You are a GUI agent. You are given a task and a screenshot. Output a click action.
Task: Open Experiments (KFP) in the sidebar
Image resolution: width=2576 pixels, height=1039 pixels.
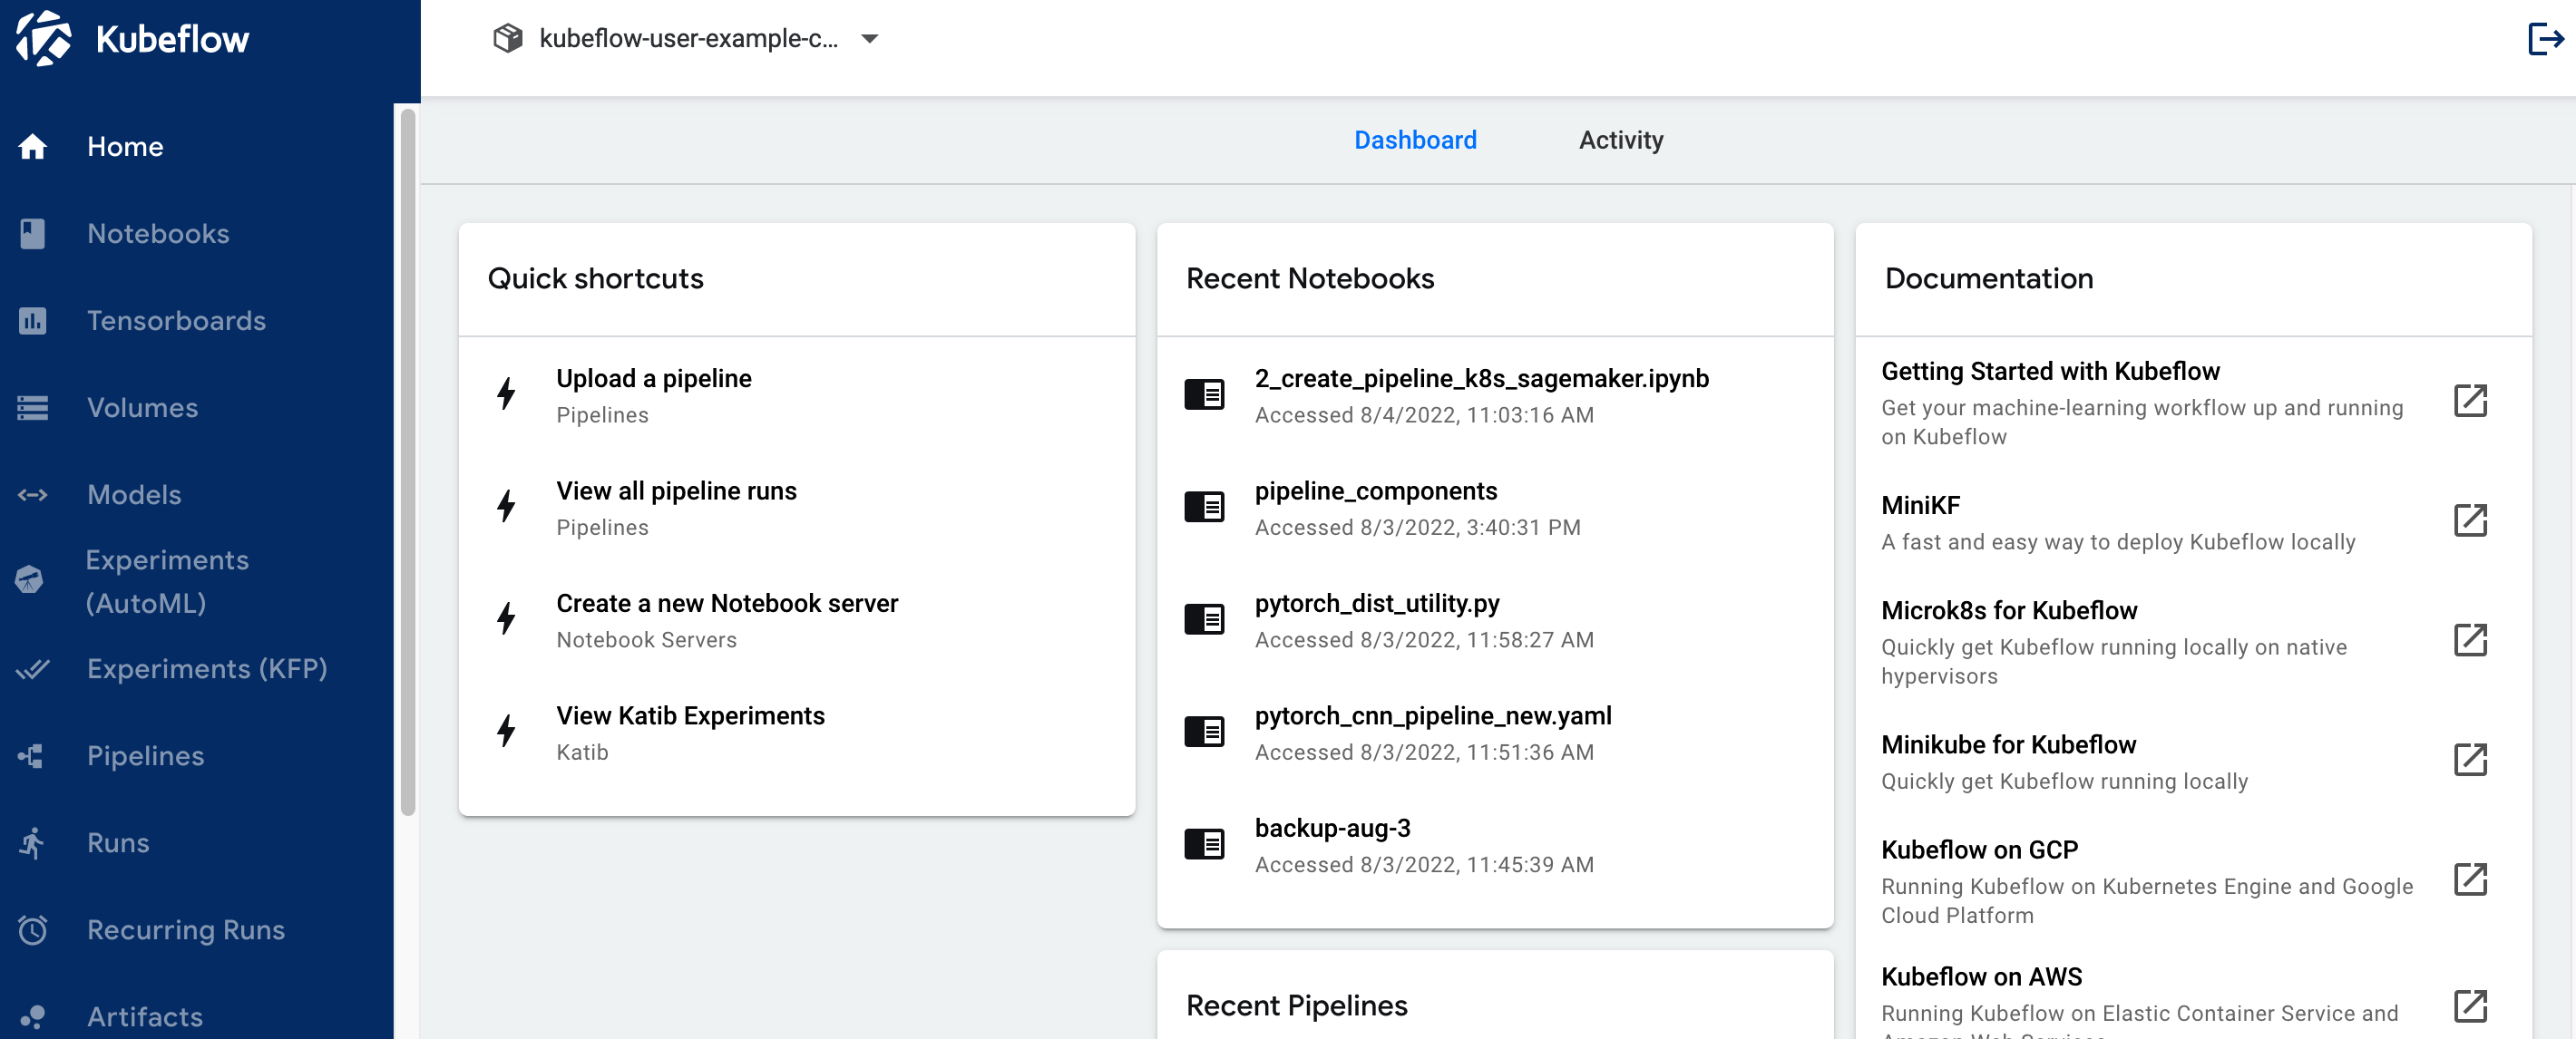197,669
